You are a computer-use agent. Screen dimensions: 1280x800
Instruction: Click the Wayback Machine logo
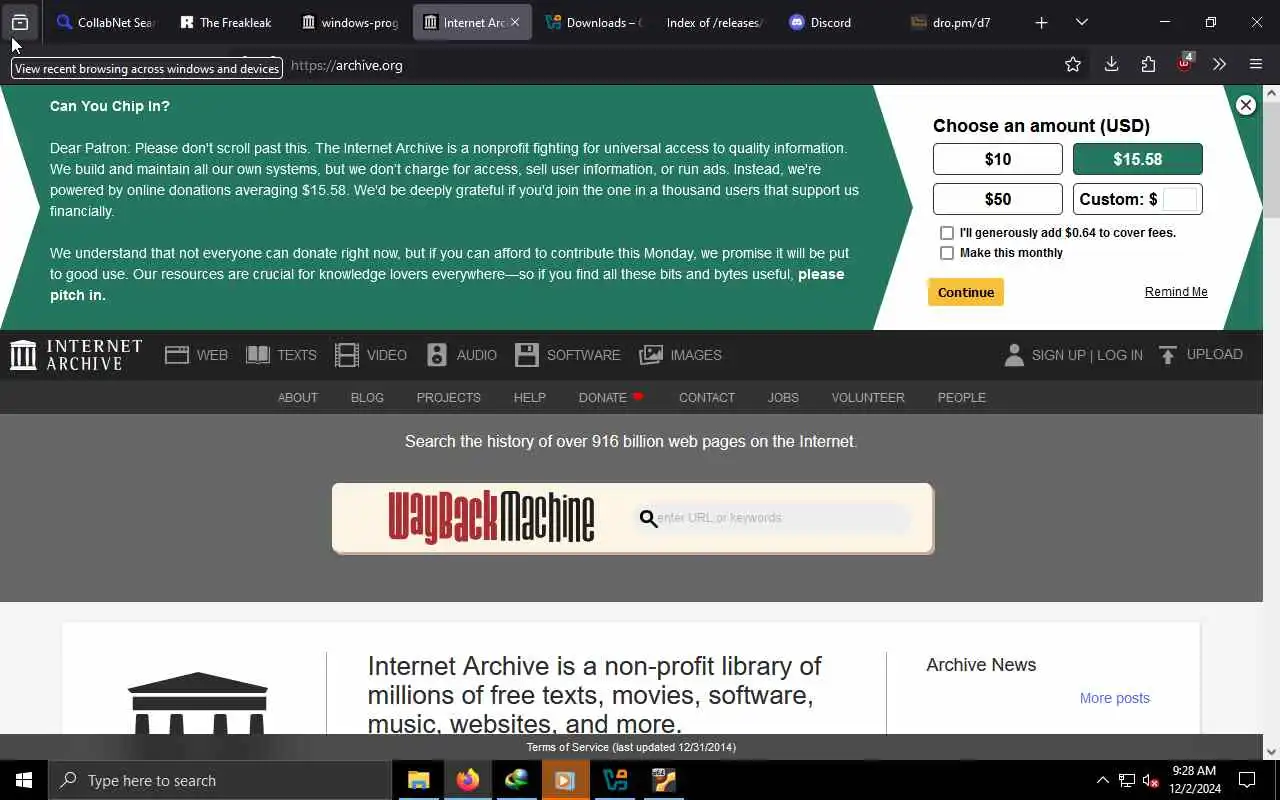[491, 517]
